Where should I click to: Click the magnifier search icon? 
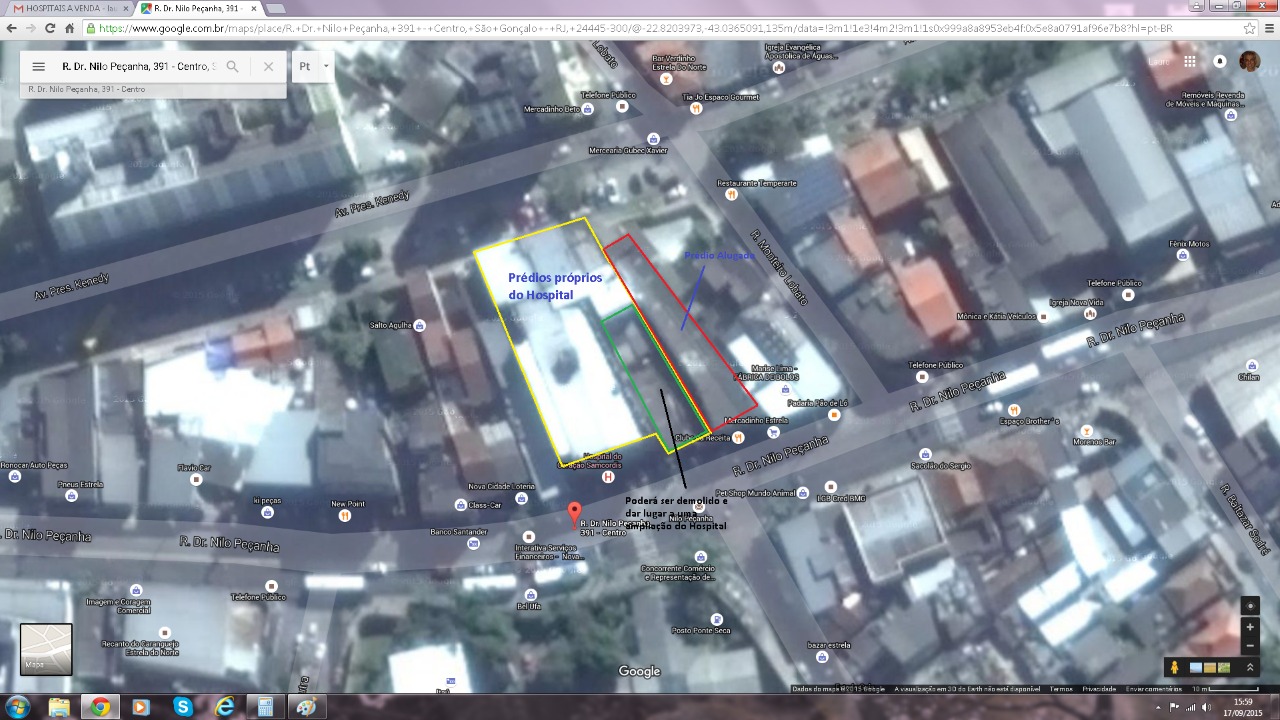(x=232, y=67)
